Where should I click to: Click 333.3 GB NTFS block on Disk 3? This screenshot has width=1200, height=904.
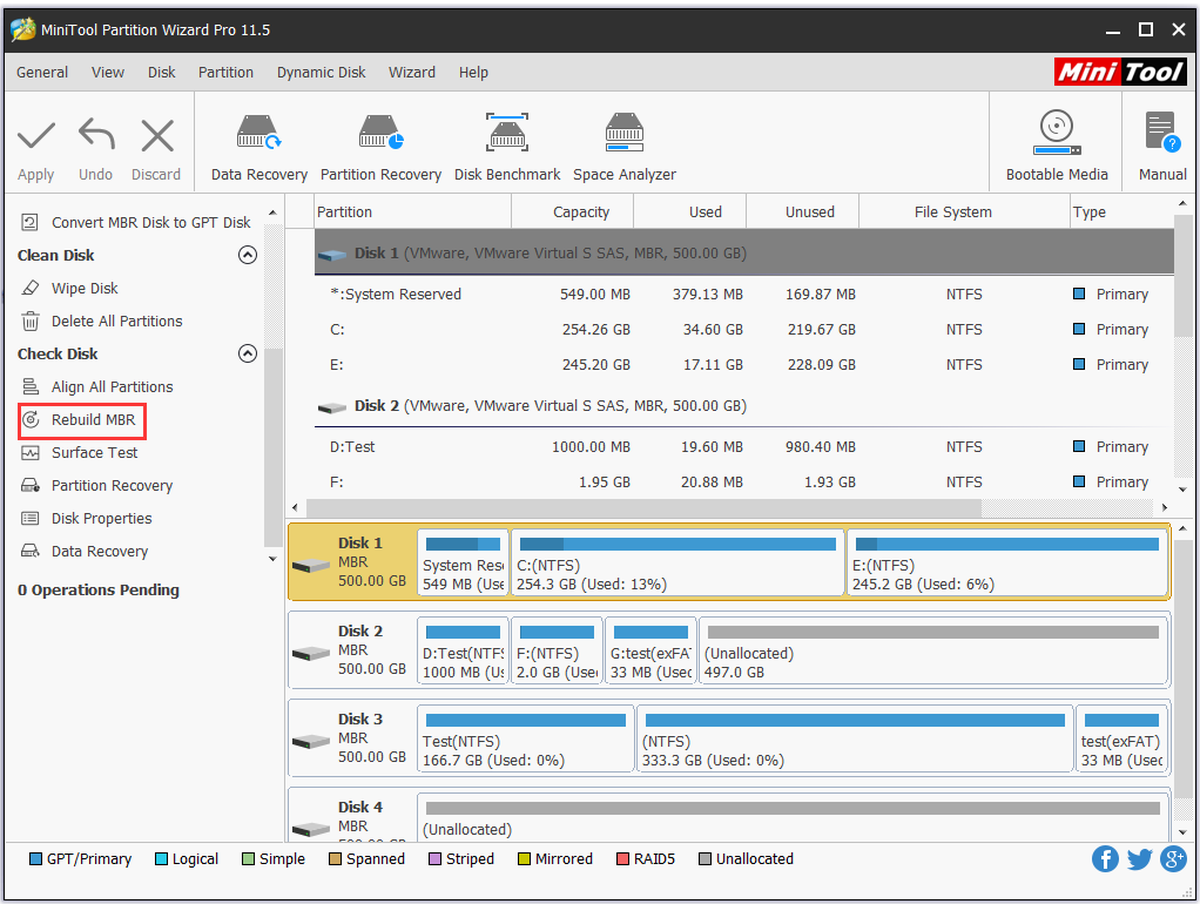(x=854, y=740)
